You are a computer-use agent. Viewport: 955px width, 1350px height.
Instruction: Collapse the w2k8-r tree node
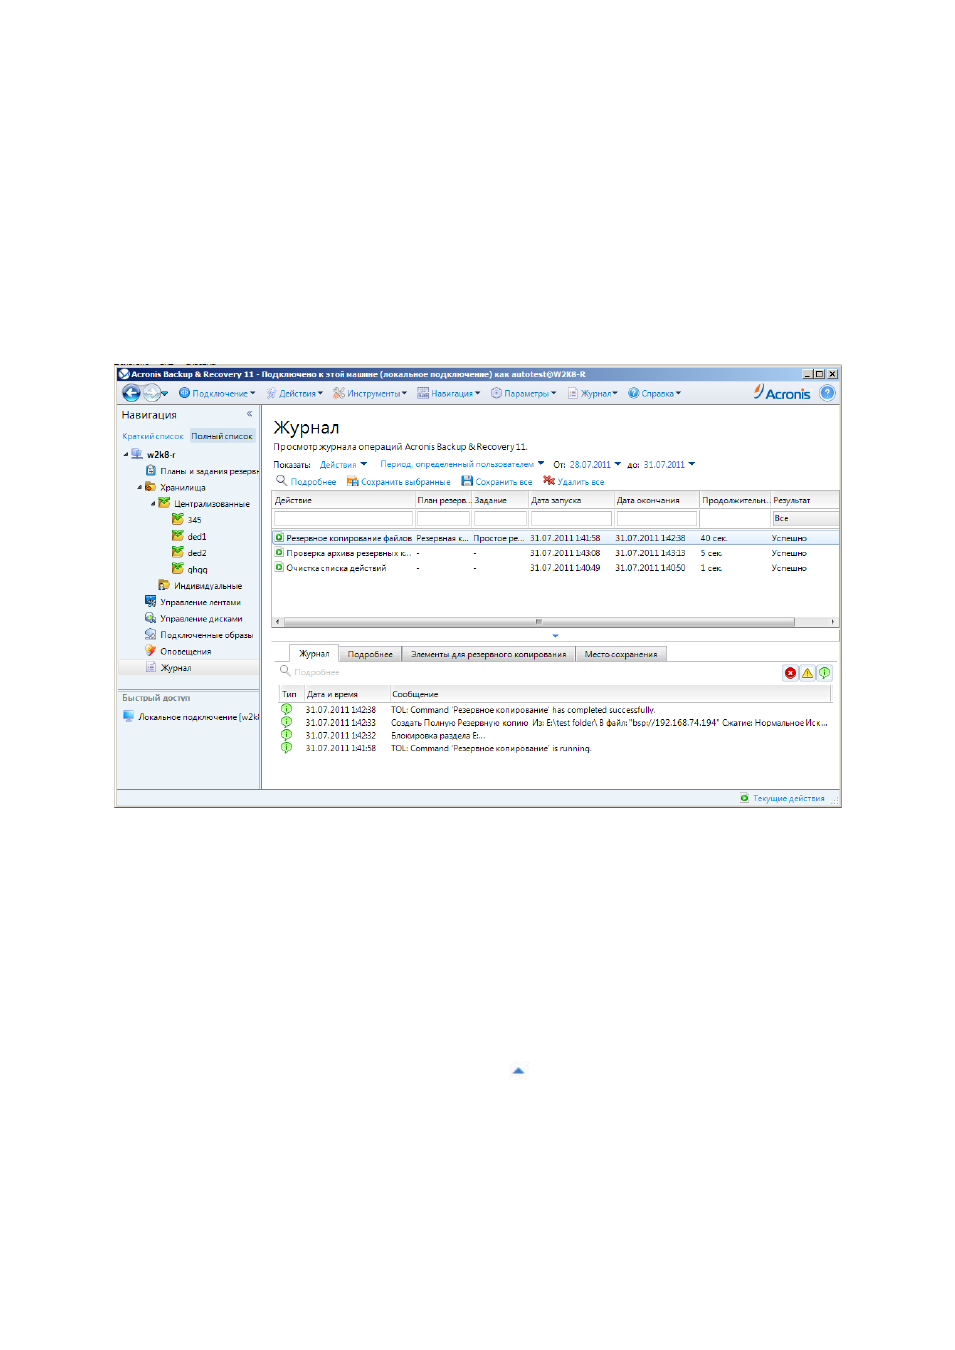pos(126,455)
